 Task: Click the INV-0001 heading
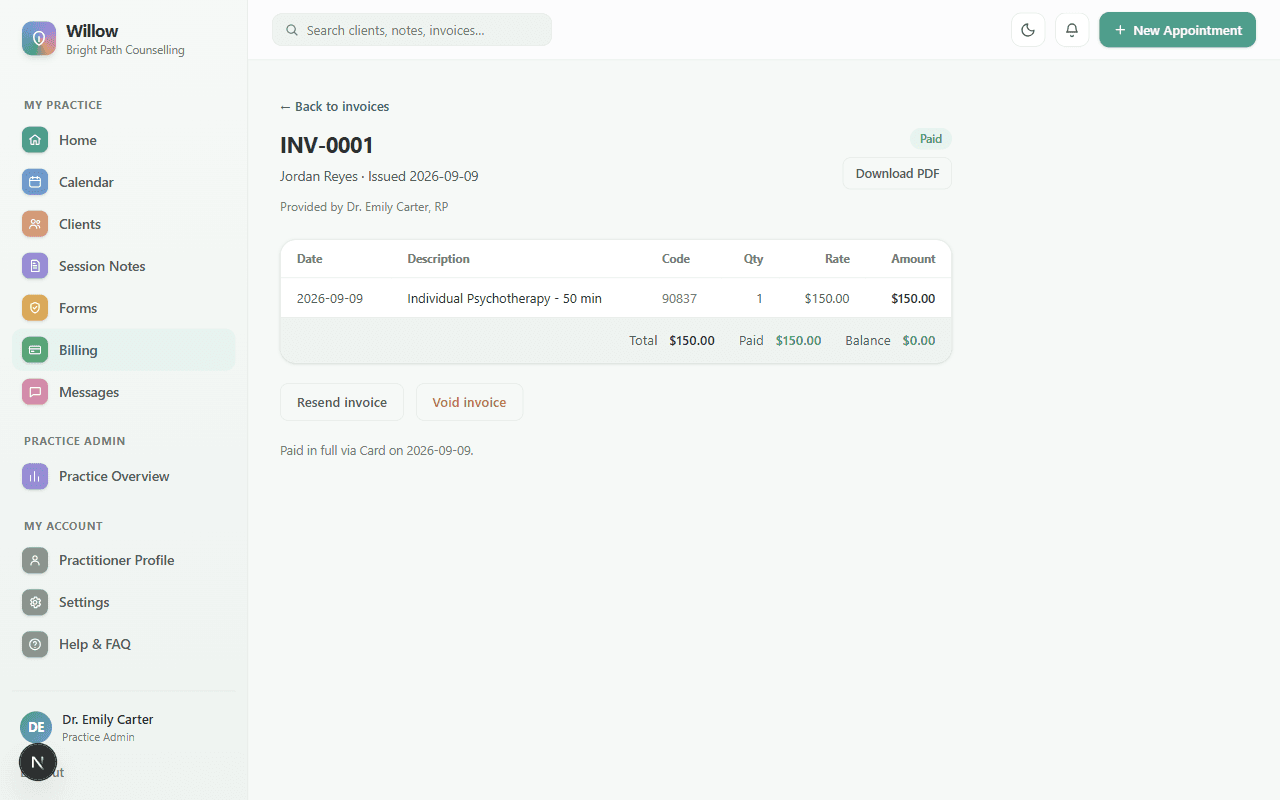(x=327, y=145)
